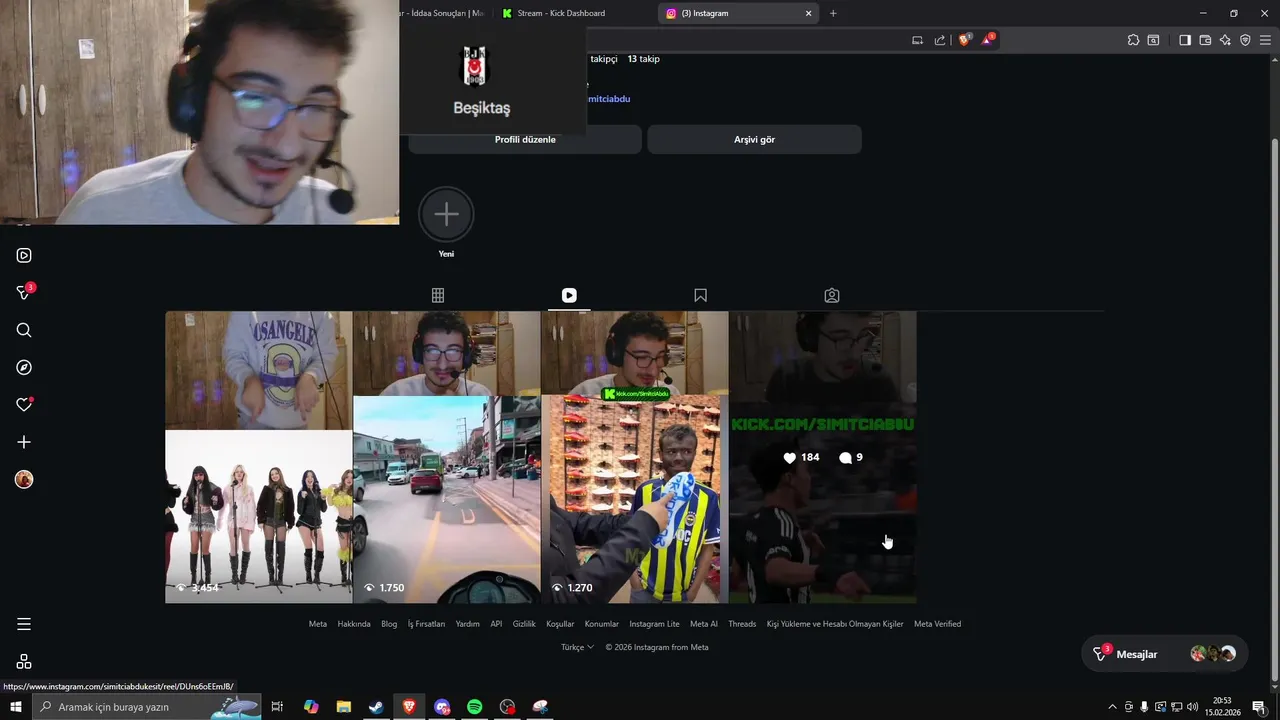The width and height of the screenshot is (1280, 720).
Task: Open Brave VPN shield icon in toolbar
Action: coord(1245,40)
